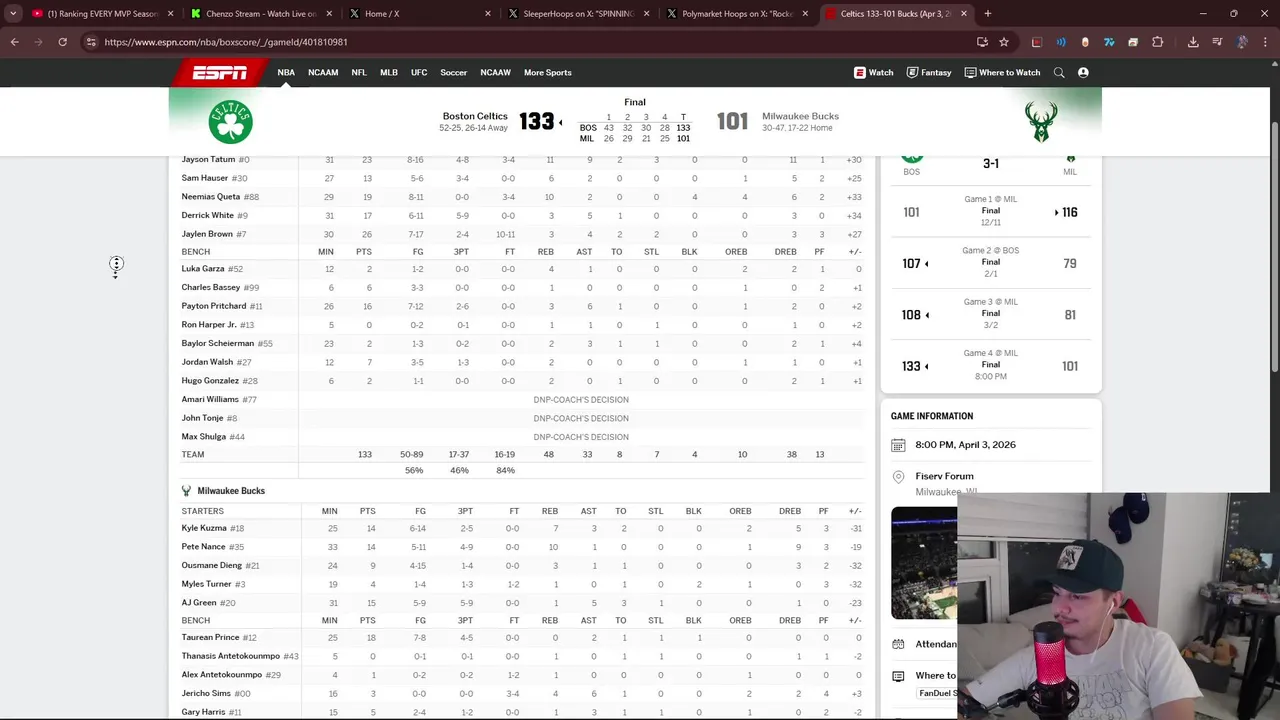Reload the ESPN page
Screen dimensions: 1280x720
(x=62, y=42)
